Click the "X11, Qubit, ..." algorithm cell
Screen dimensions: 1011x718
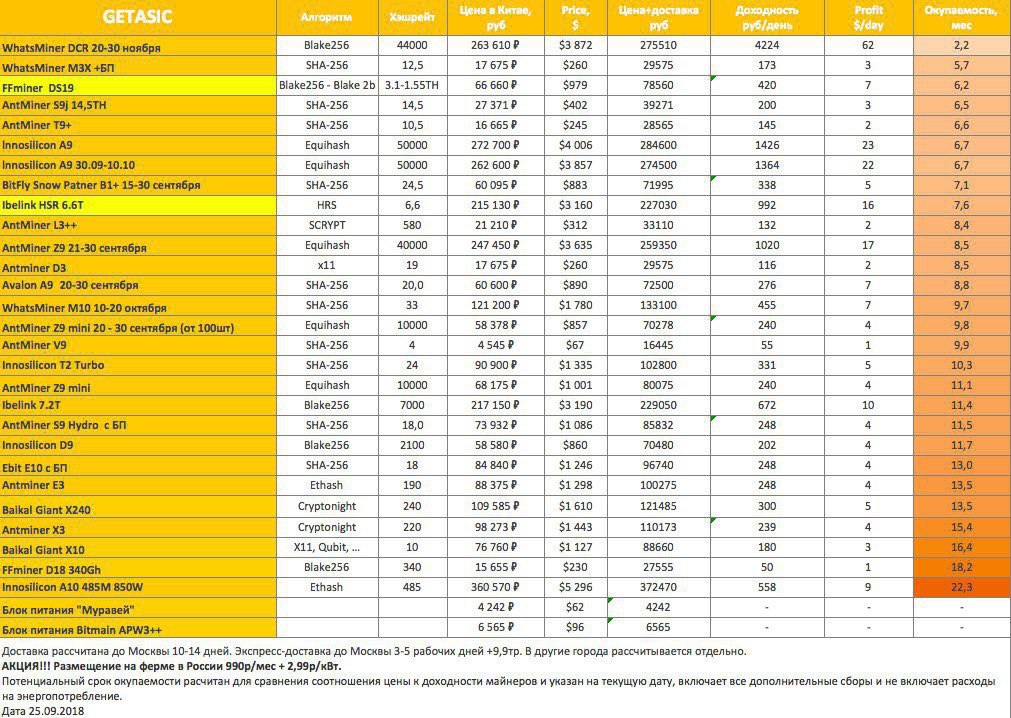(327, 547)
